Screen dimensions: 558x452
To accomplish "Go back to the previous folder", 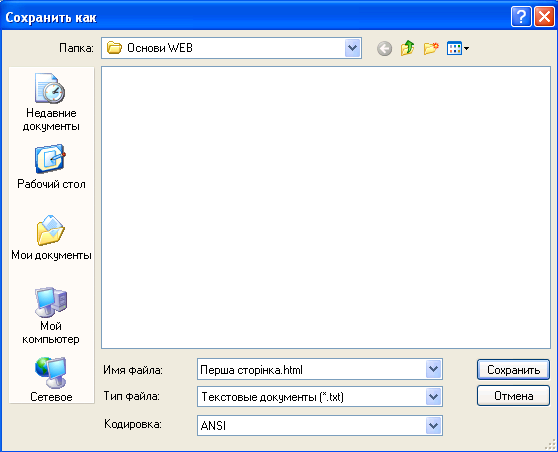I will click(x=384, y=48).
